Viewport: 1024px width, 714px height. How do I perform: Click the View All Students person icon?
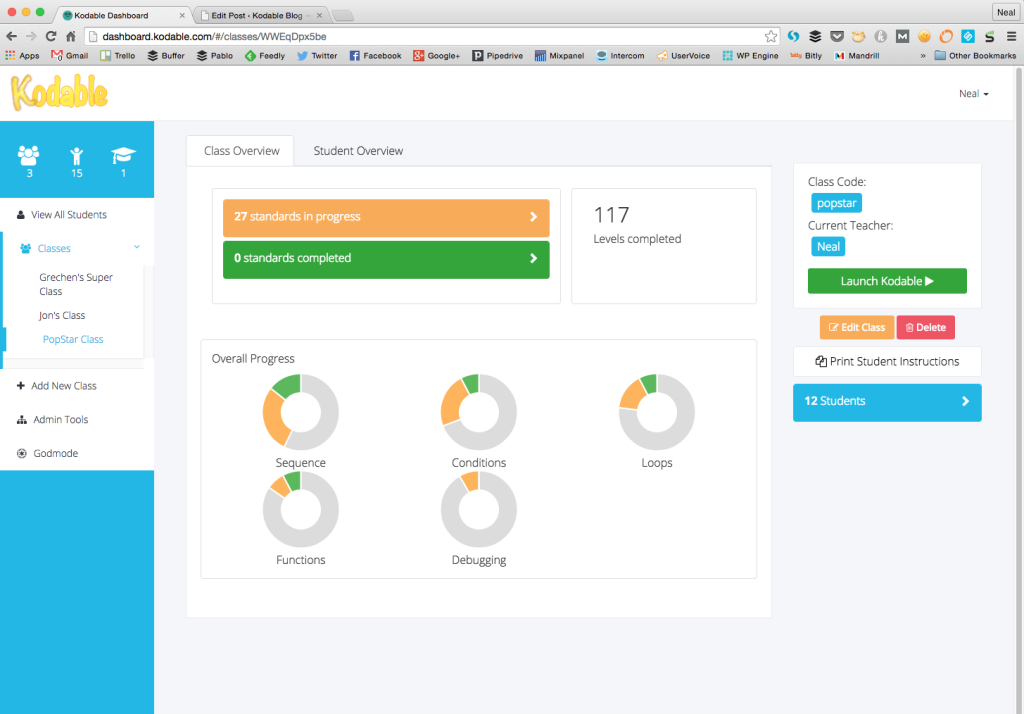click(x=22, y=213)
